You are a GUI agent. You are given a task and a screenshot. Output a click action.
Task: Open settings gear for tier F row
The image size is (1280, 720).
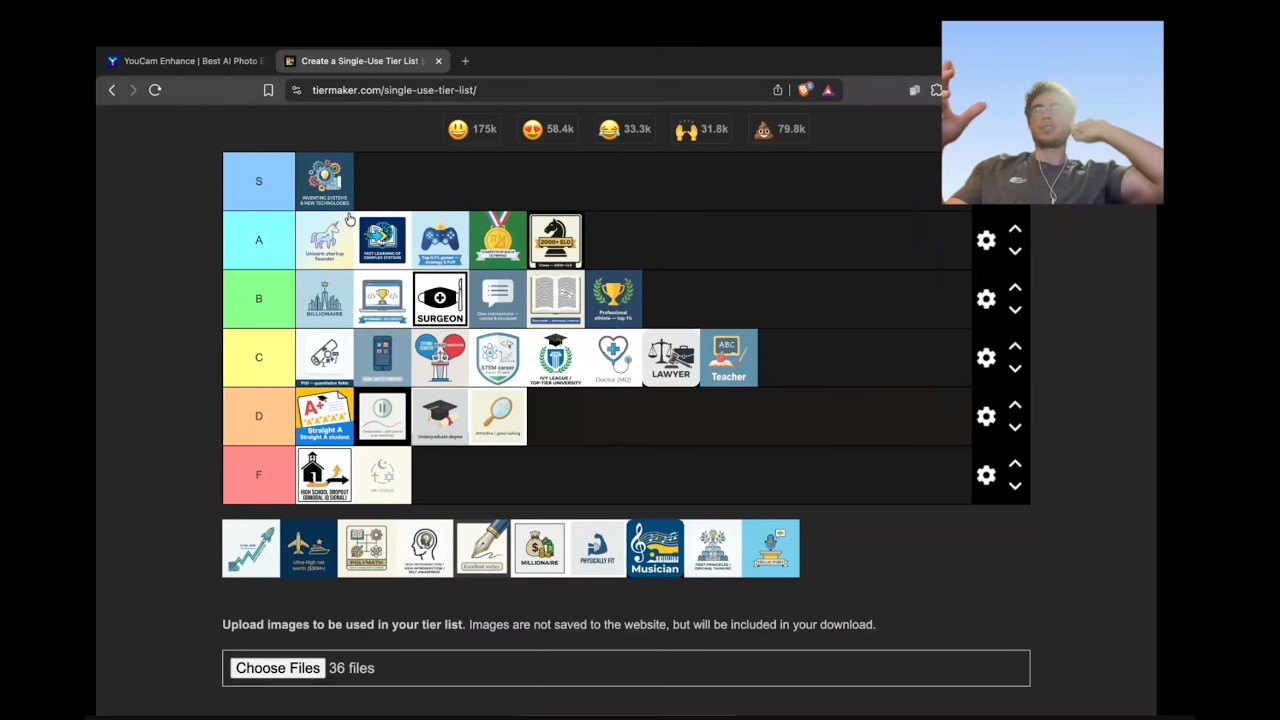[986, 475]
